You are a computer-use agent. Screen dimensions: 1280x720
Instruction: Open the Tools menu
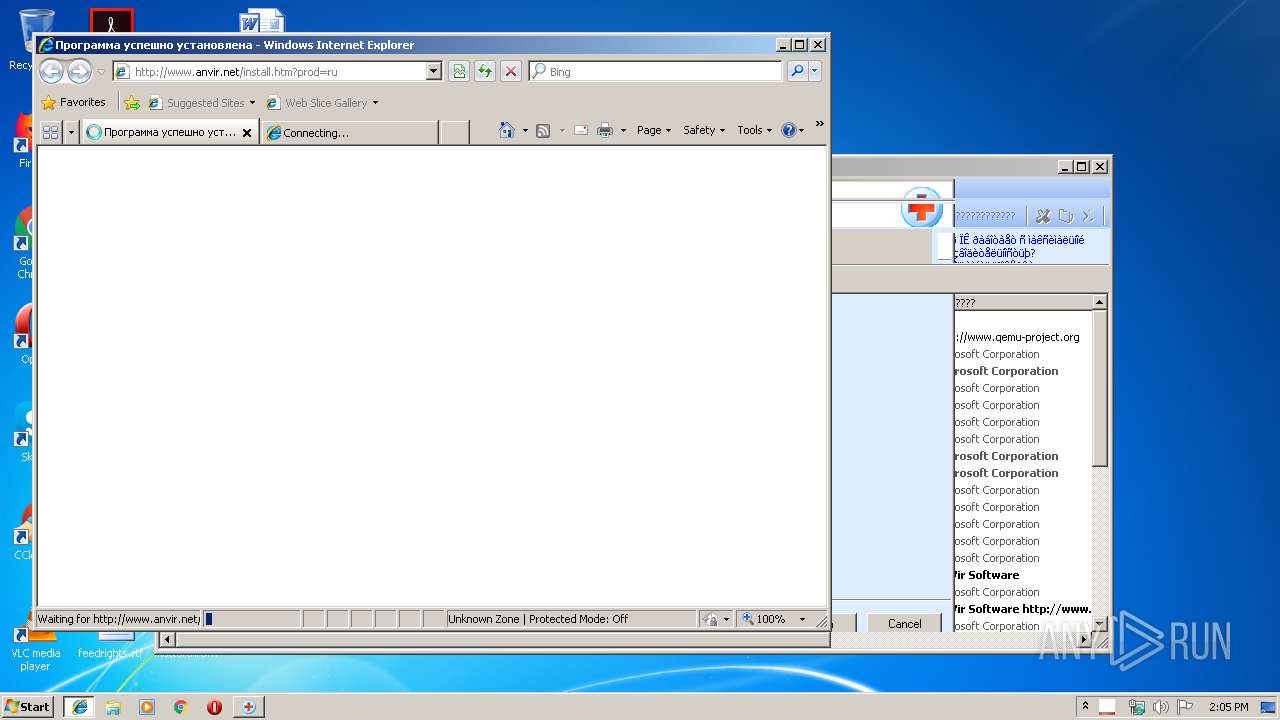click(755, 130)
